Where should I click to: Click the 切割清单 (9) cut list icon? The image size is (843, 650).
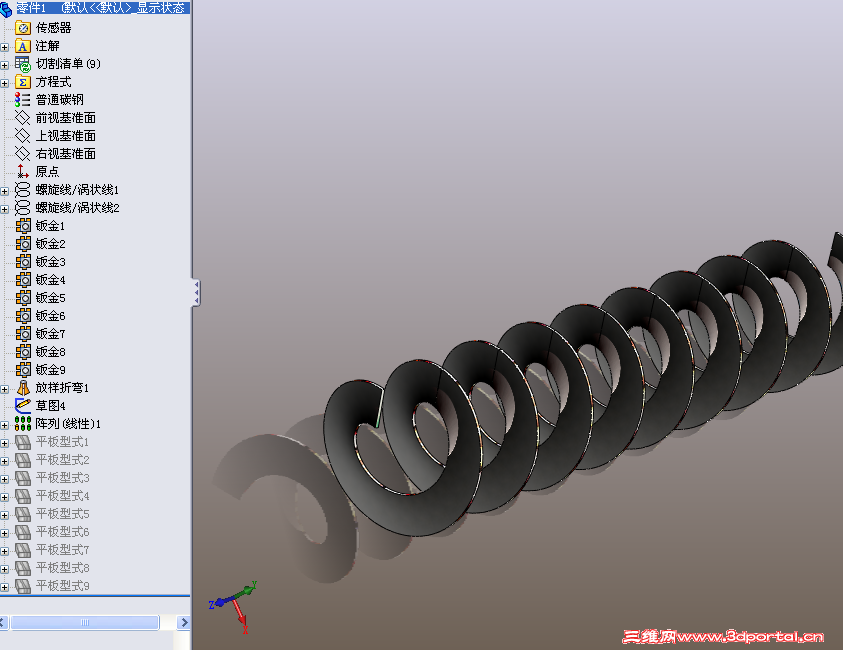(23, 64)
